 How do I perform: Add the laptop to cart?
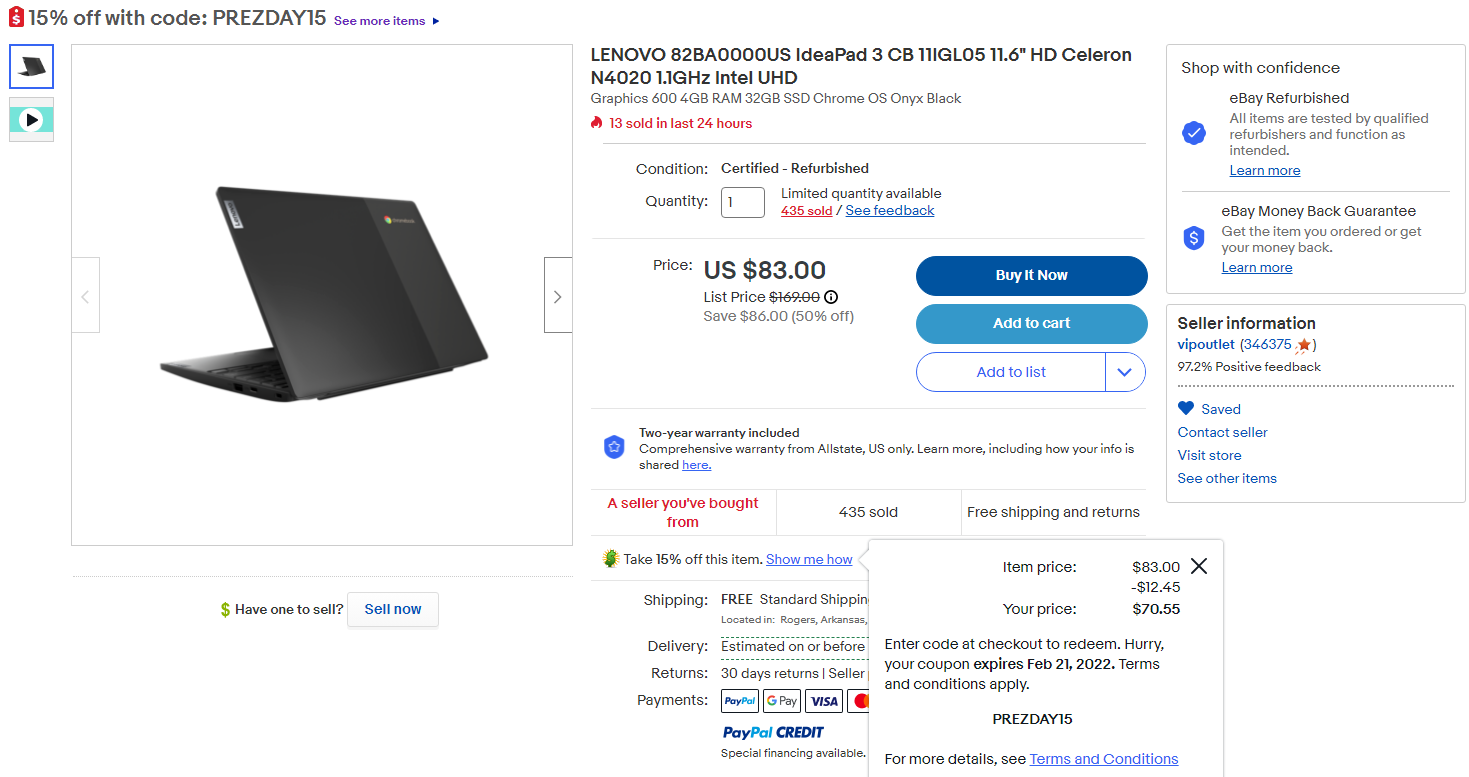[1031, 324]
